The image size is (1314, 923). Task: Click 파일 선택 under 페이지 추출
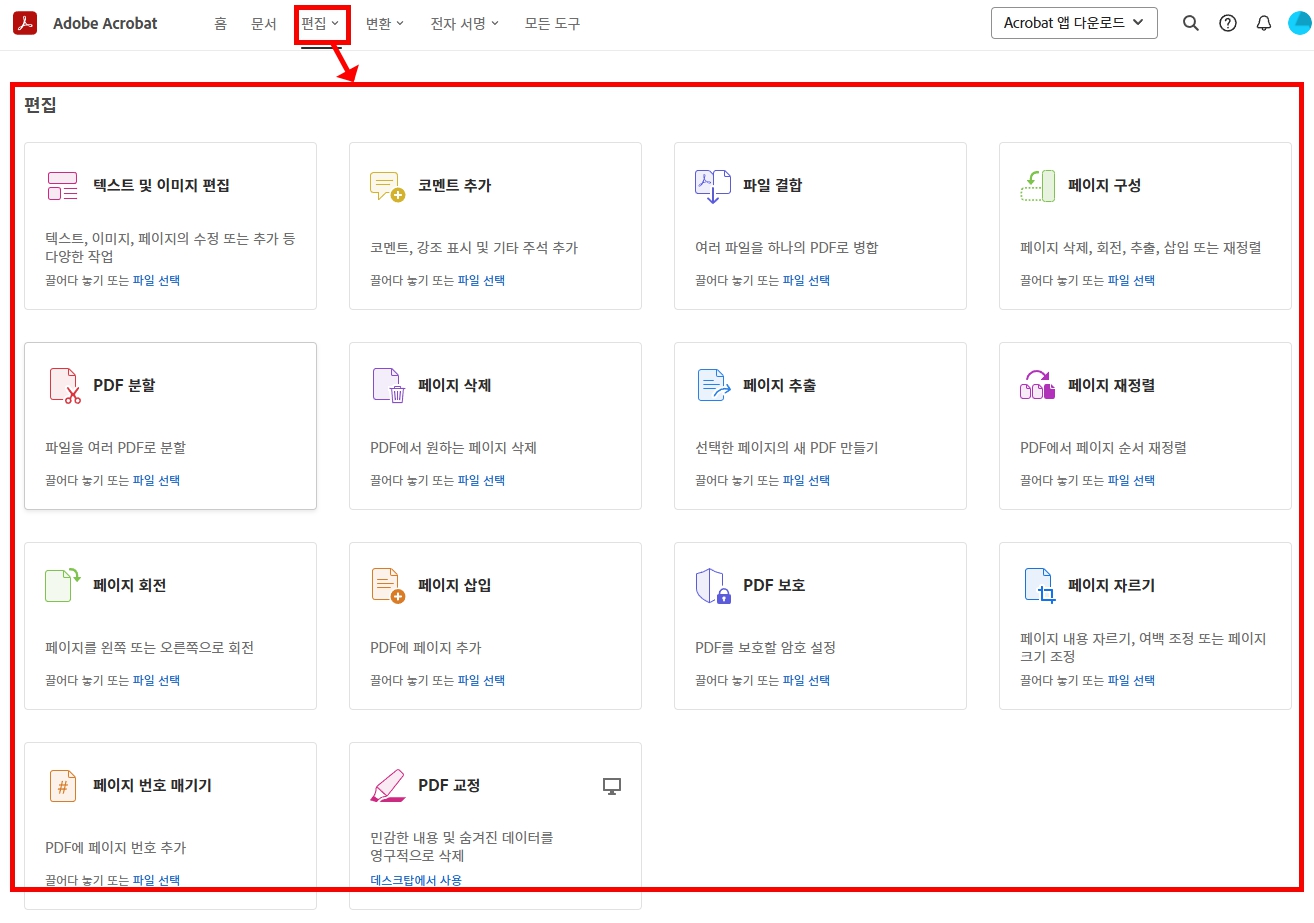click(807, 480)
